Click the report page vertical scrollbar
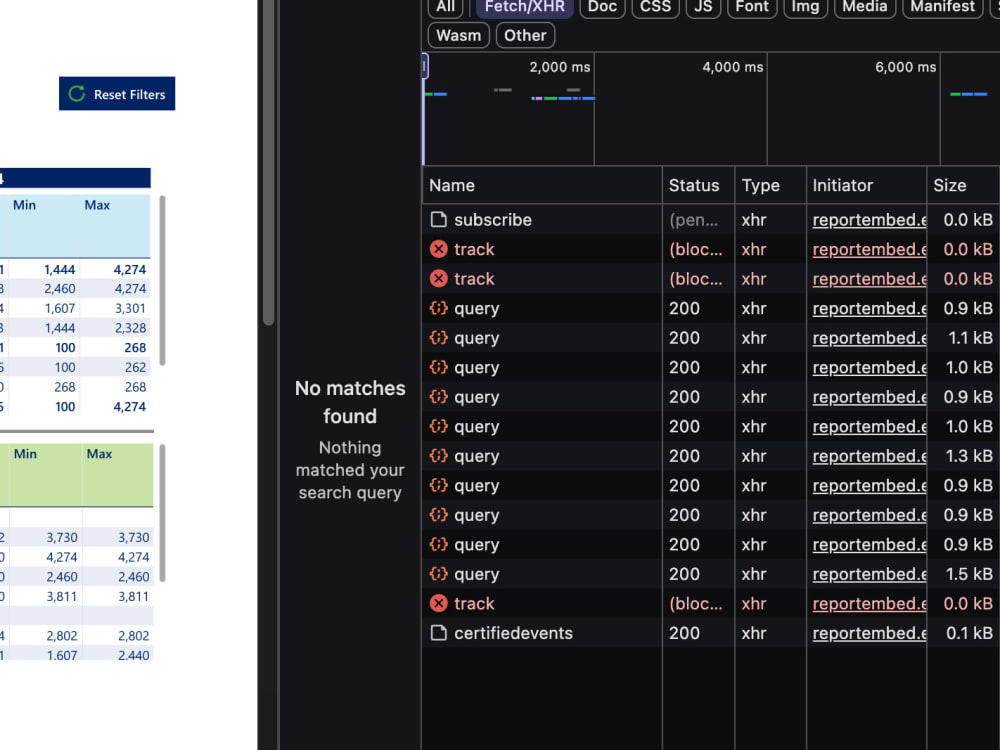 point(268,163)
